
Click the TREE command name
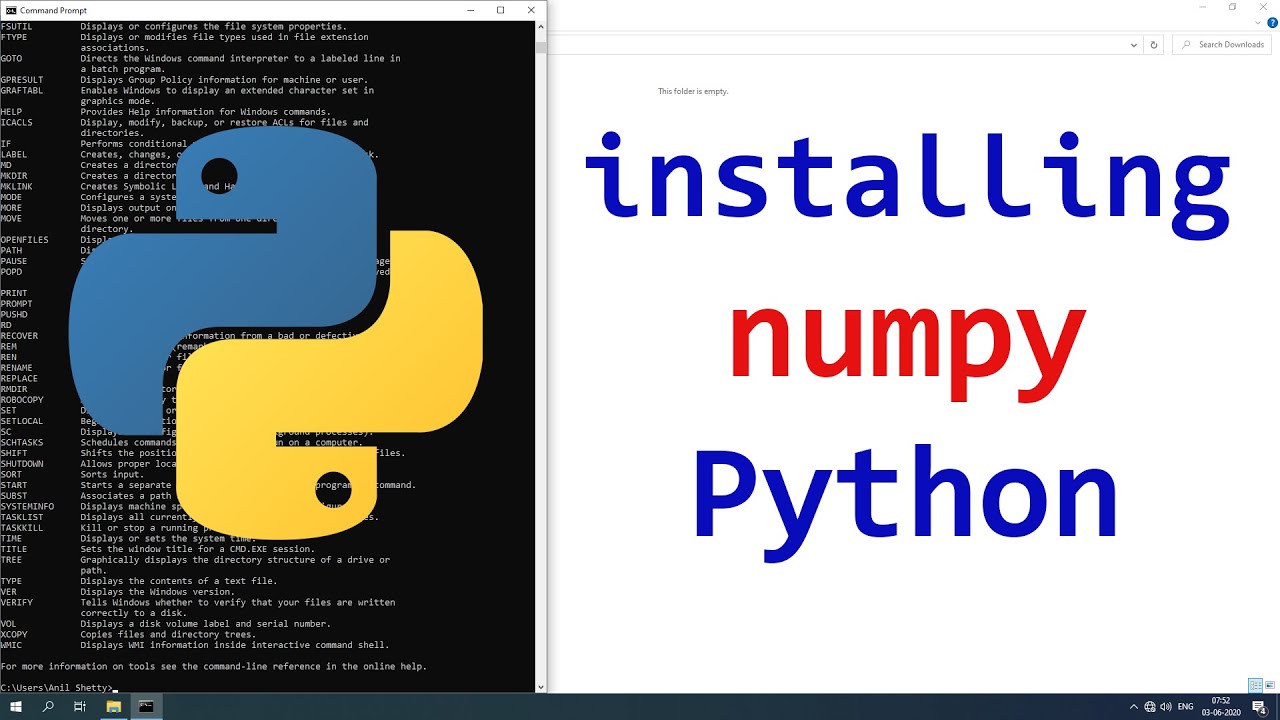coord(12,560)
